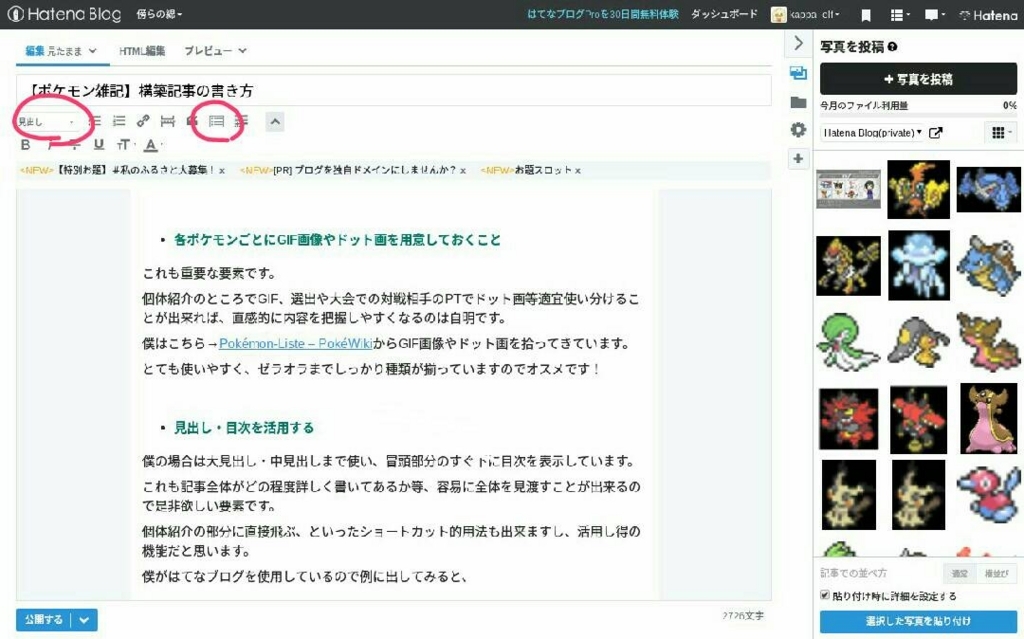Toggle '貼り付け時に詳細を設定する' checkbox
The image size is (1024, 639).
(x=825, y=596)
